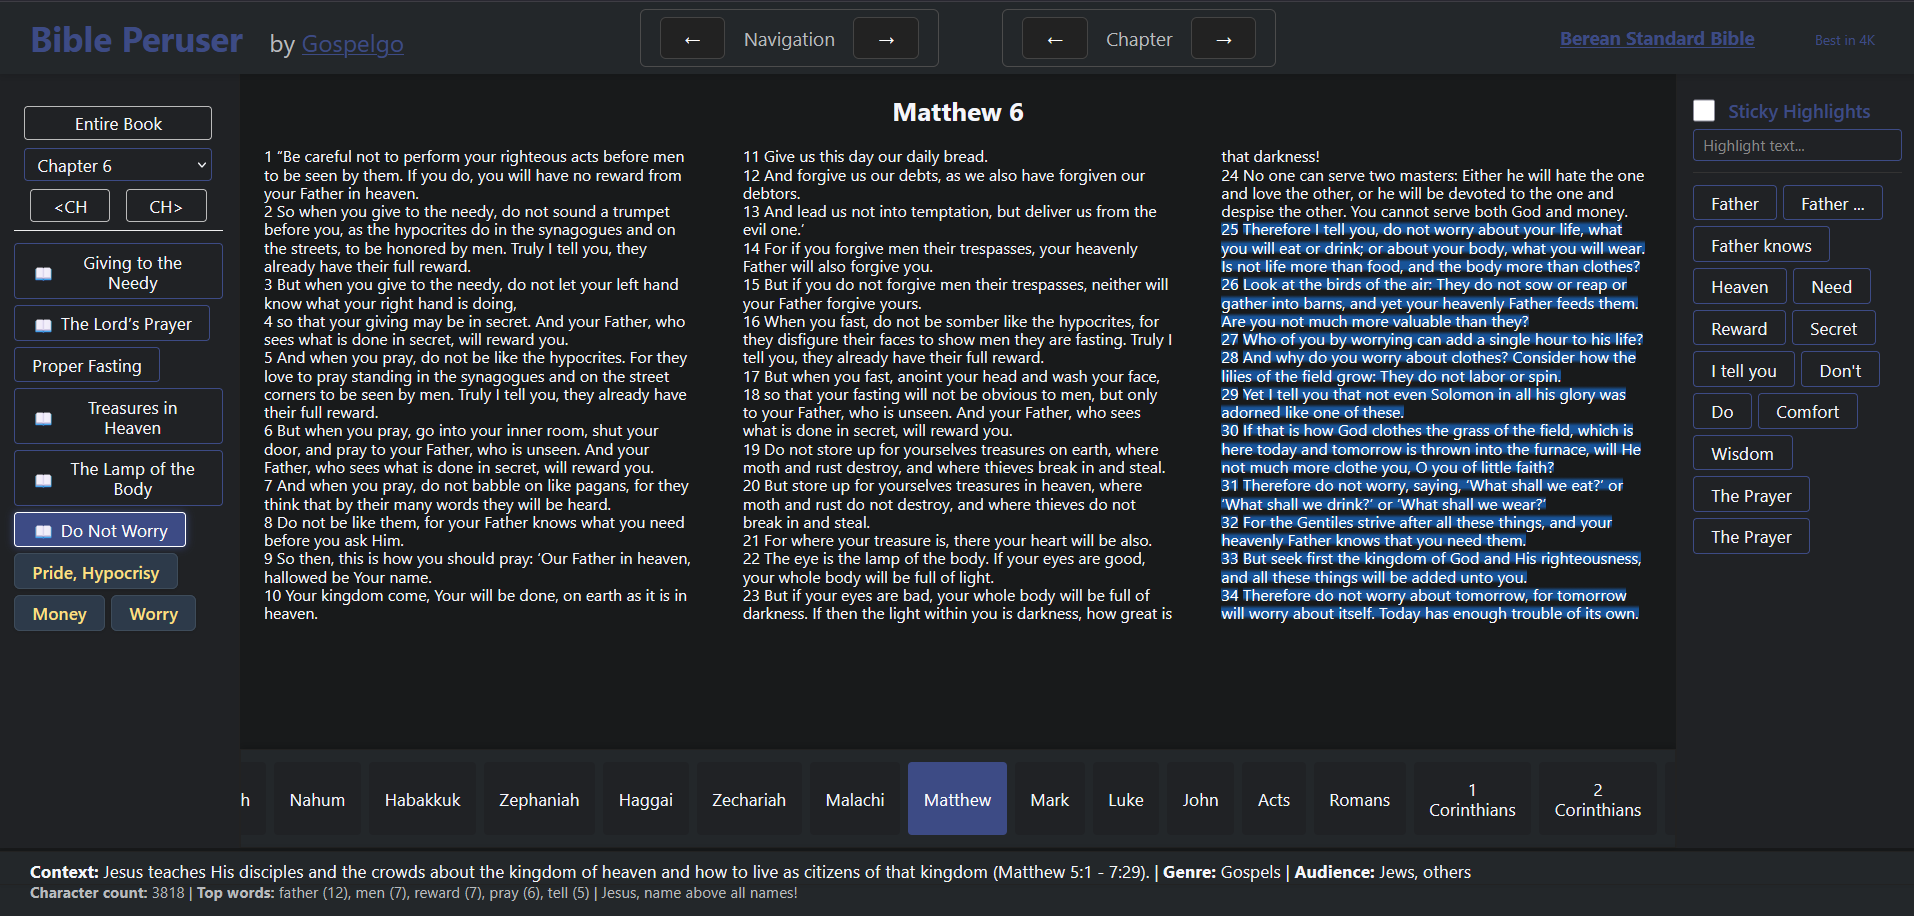Advance using the right Chapter arrow
Image resolution: width=1914 pixels, height=916 pixels.
coord(1223,38)
